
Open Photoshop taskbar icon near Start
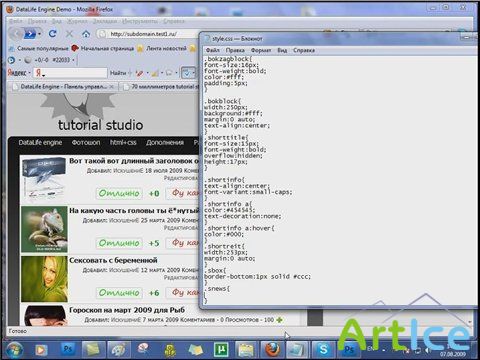[68, 349]
